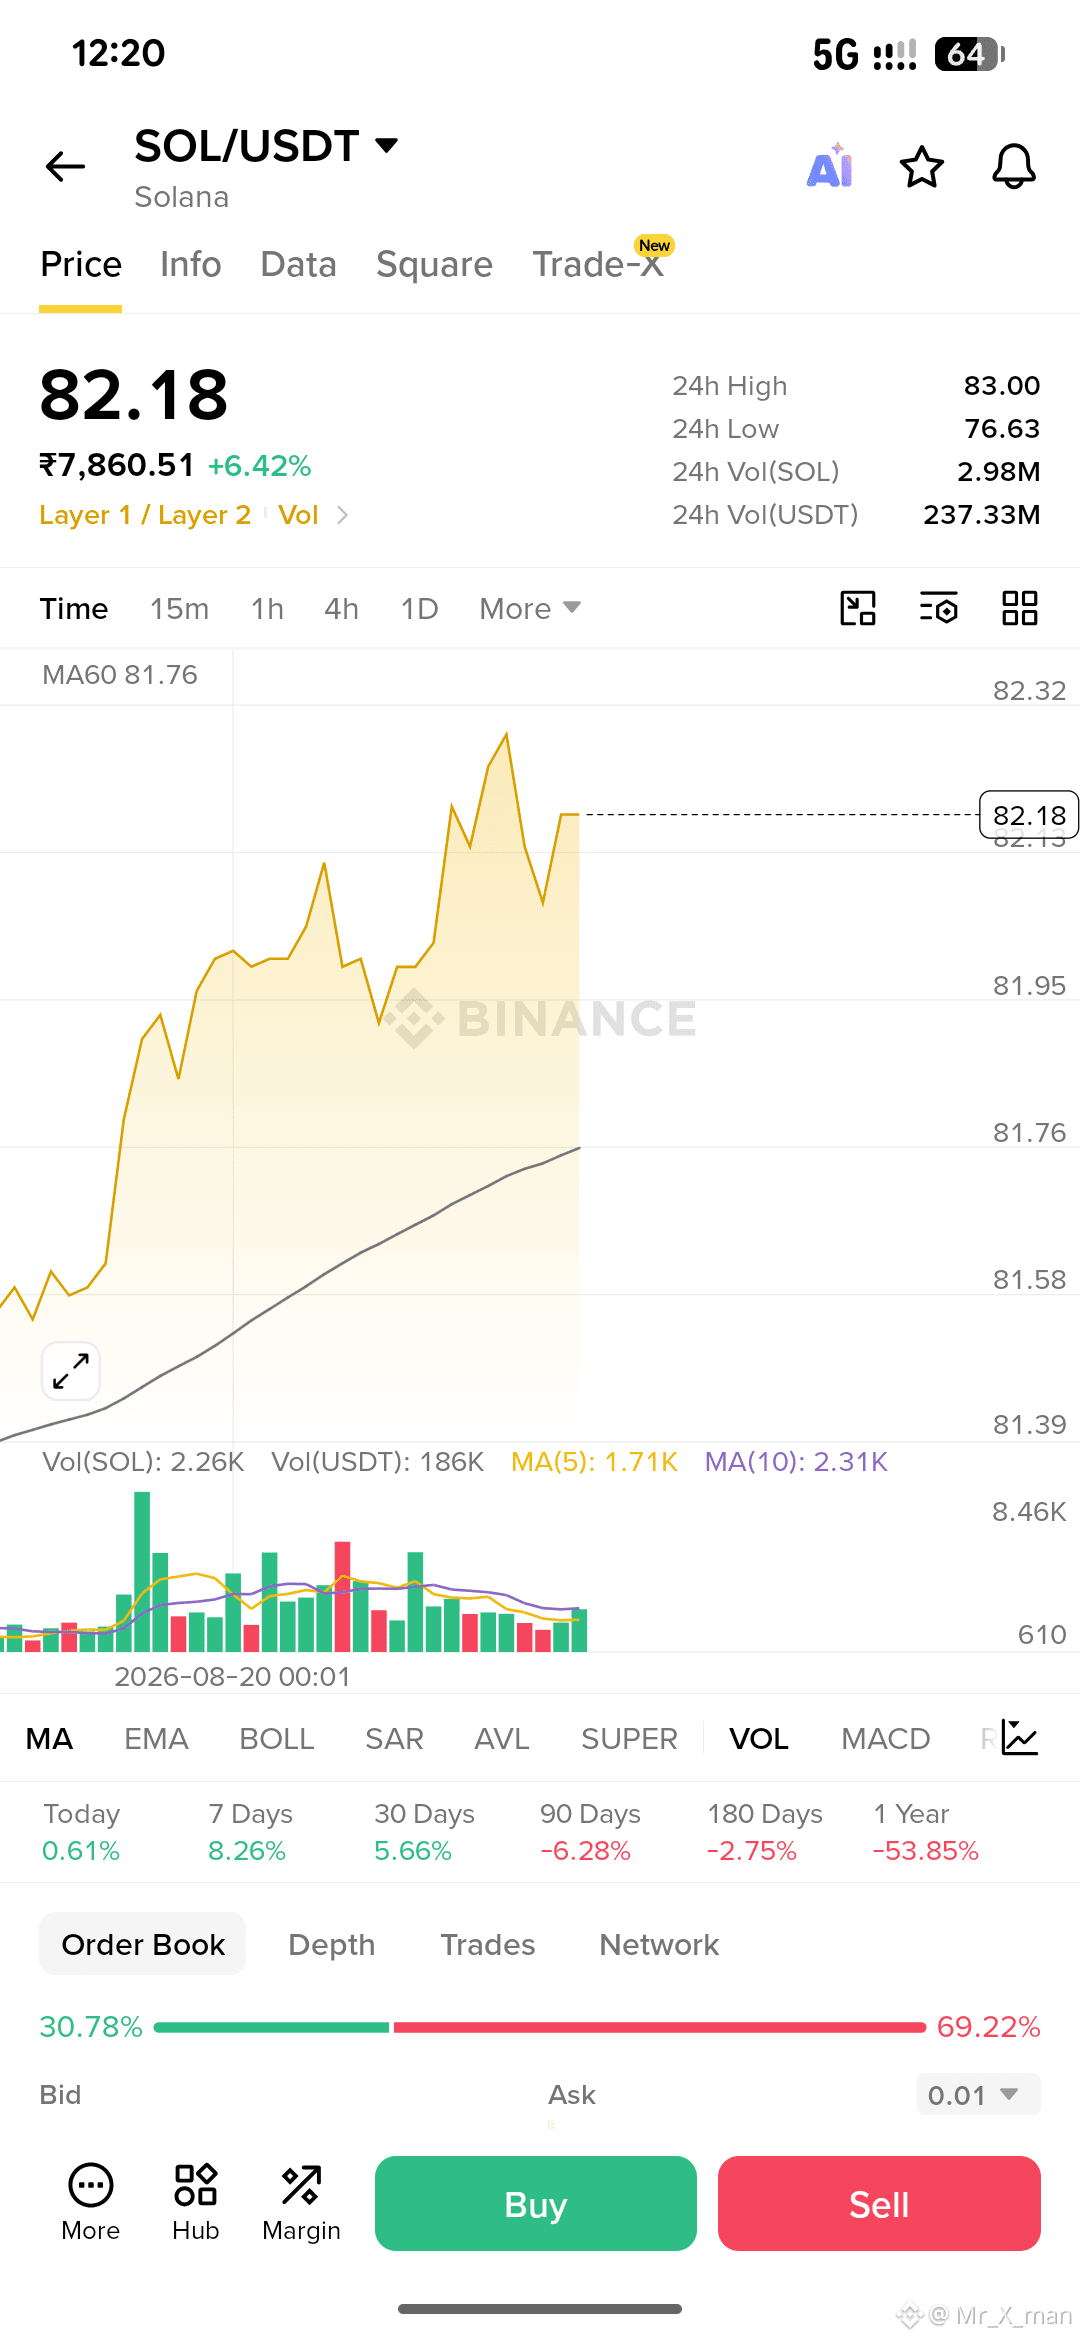
Task: Select the 30 Days performance 5.66%
Action: [x=424, y=1832]
